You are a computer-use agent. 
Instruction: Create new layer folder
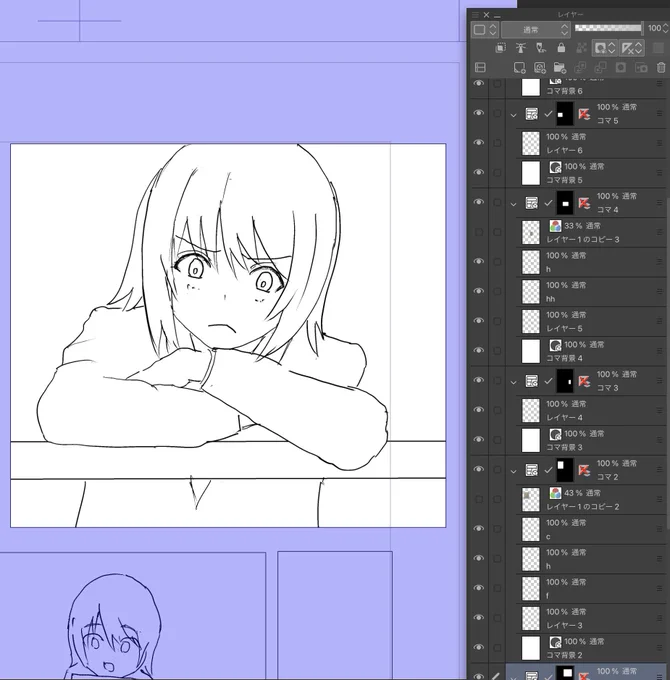[560, 68]
